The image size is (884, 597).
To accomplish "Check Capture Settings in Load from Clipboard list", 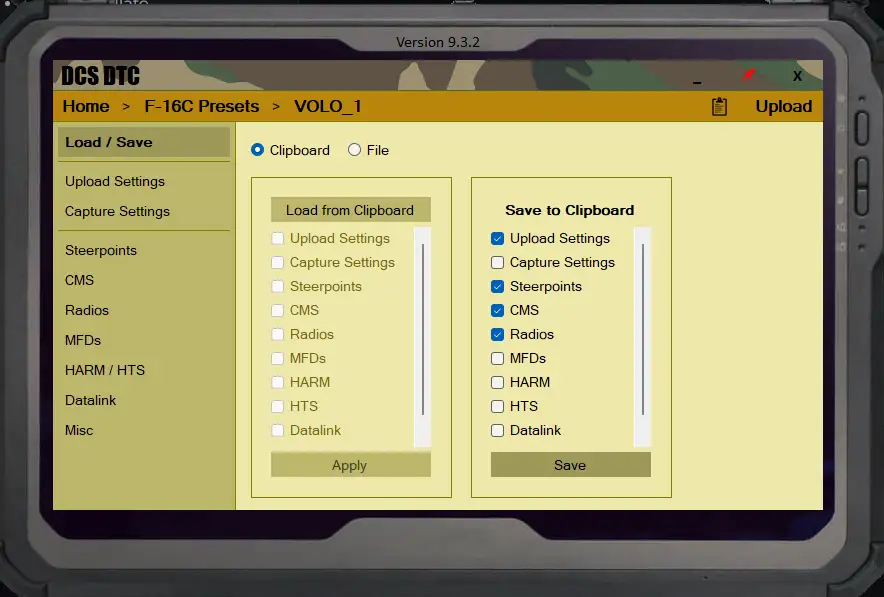I will tap(277, 262).
